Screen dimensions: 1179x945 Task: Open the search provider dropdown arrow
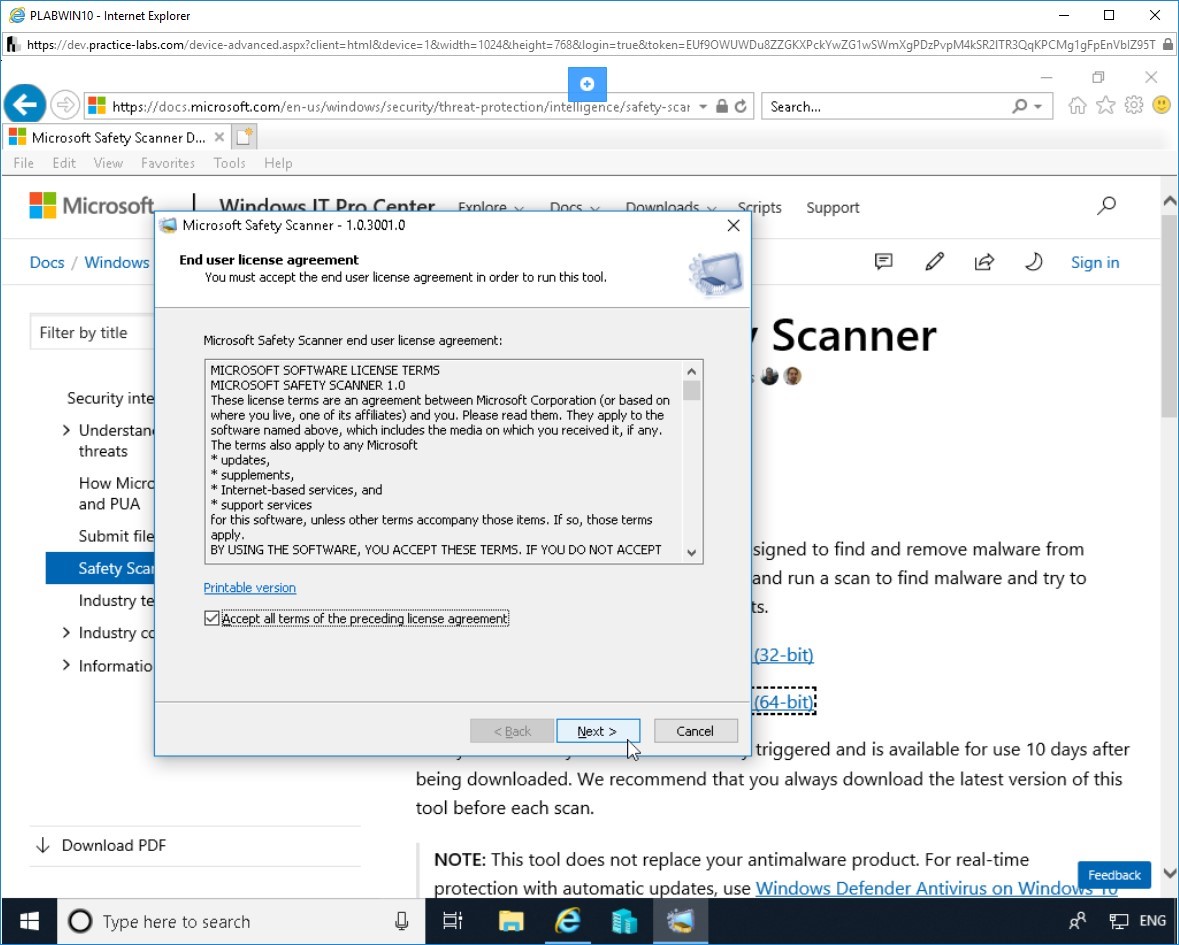tap(1038, 107)
